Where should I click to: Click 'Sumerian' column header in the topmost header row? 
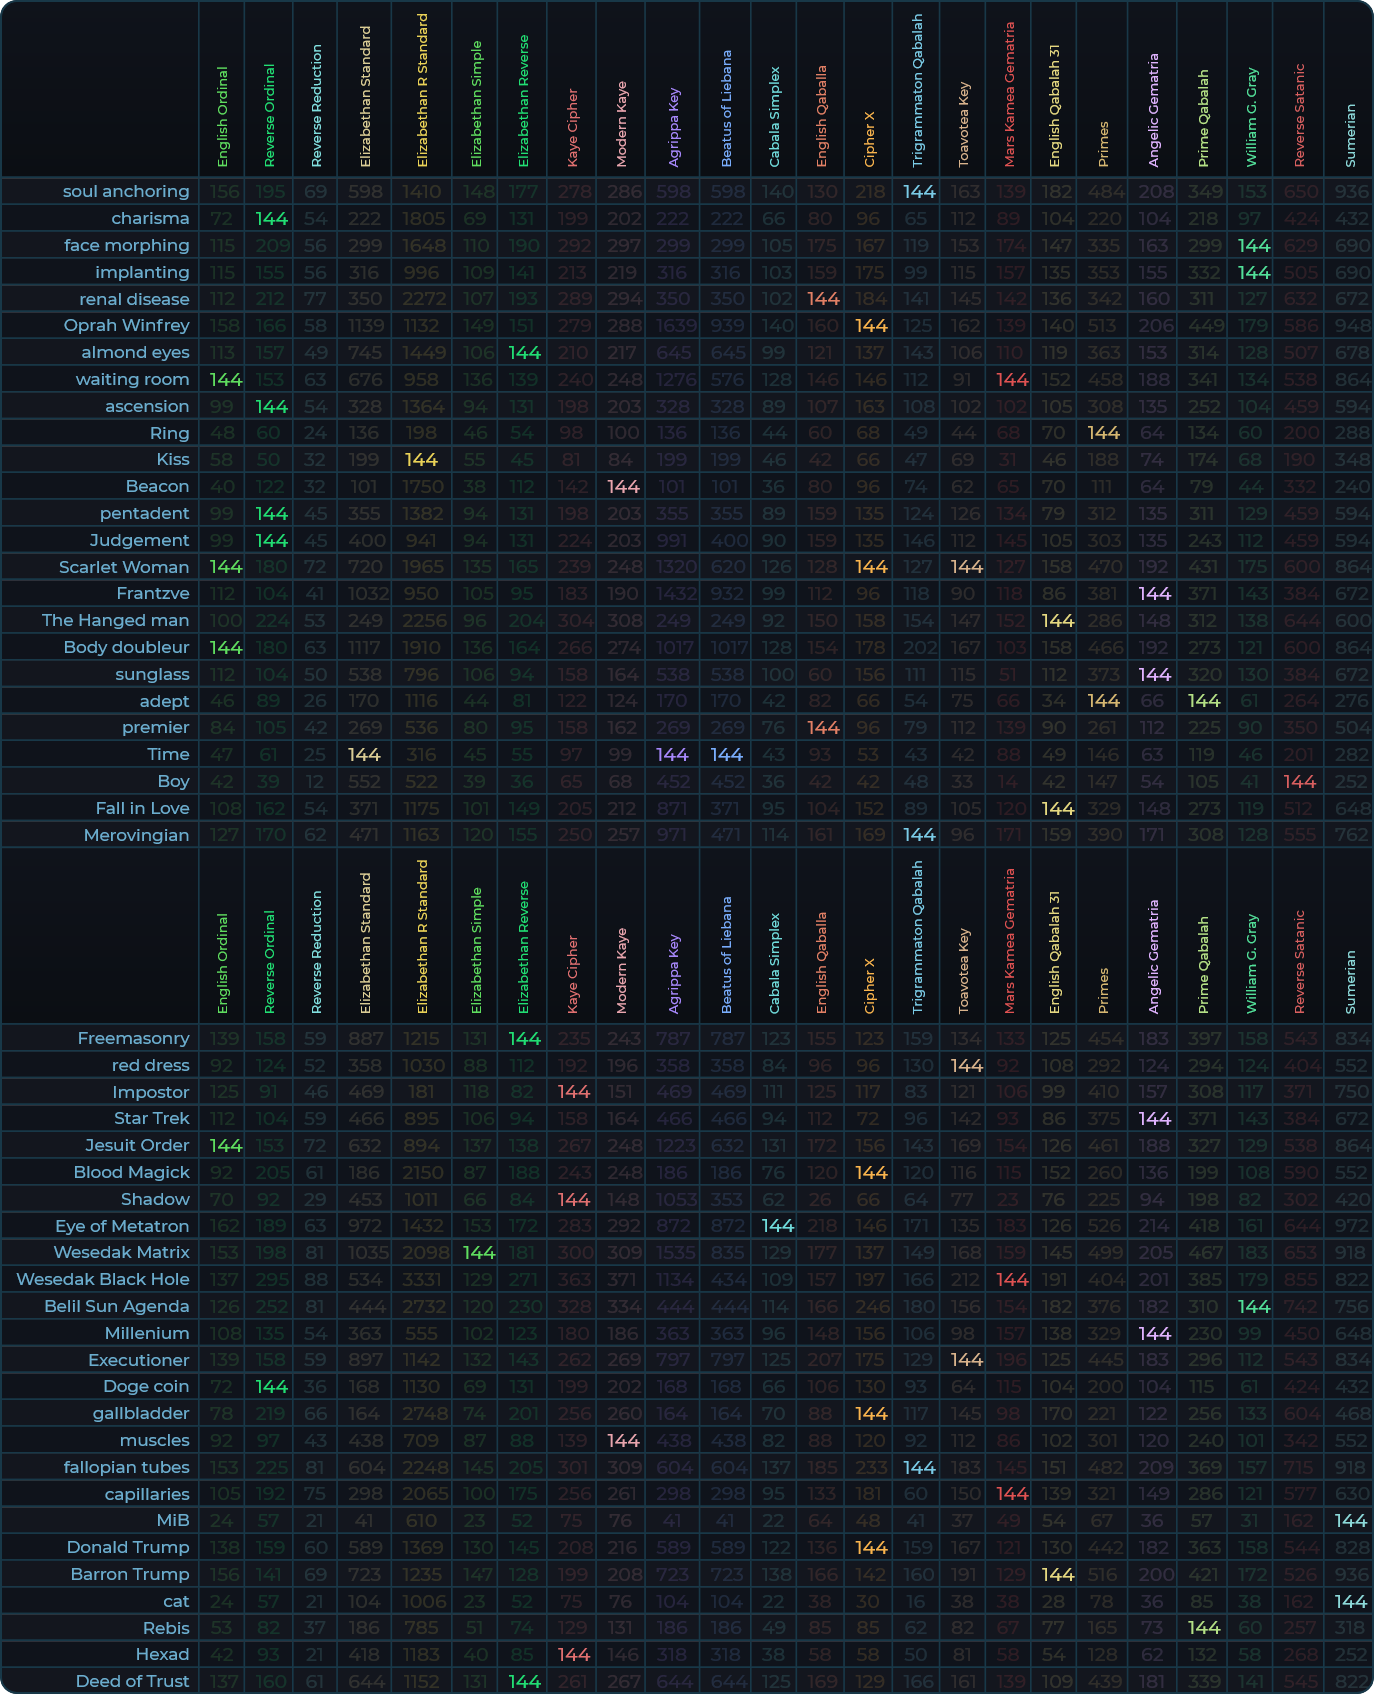click(x=1350, y=135)
